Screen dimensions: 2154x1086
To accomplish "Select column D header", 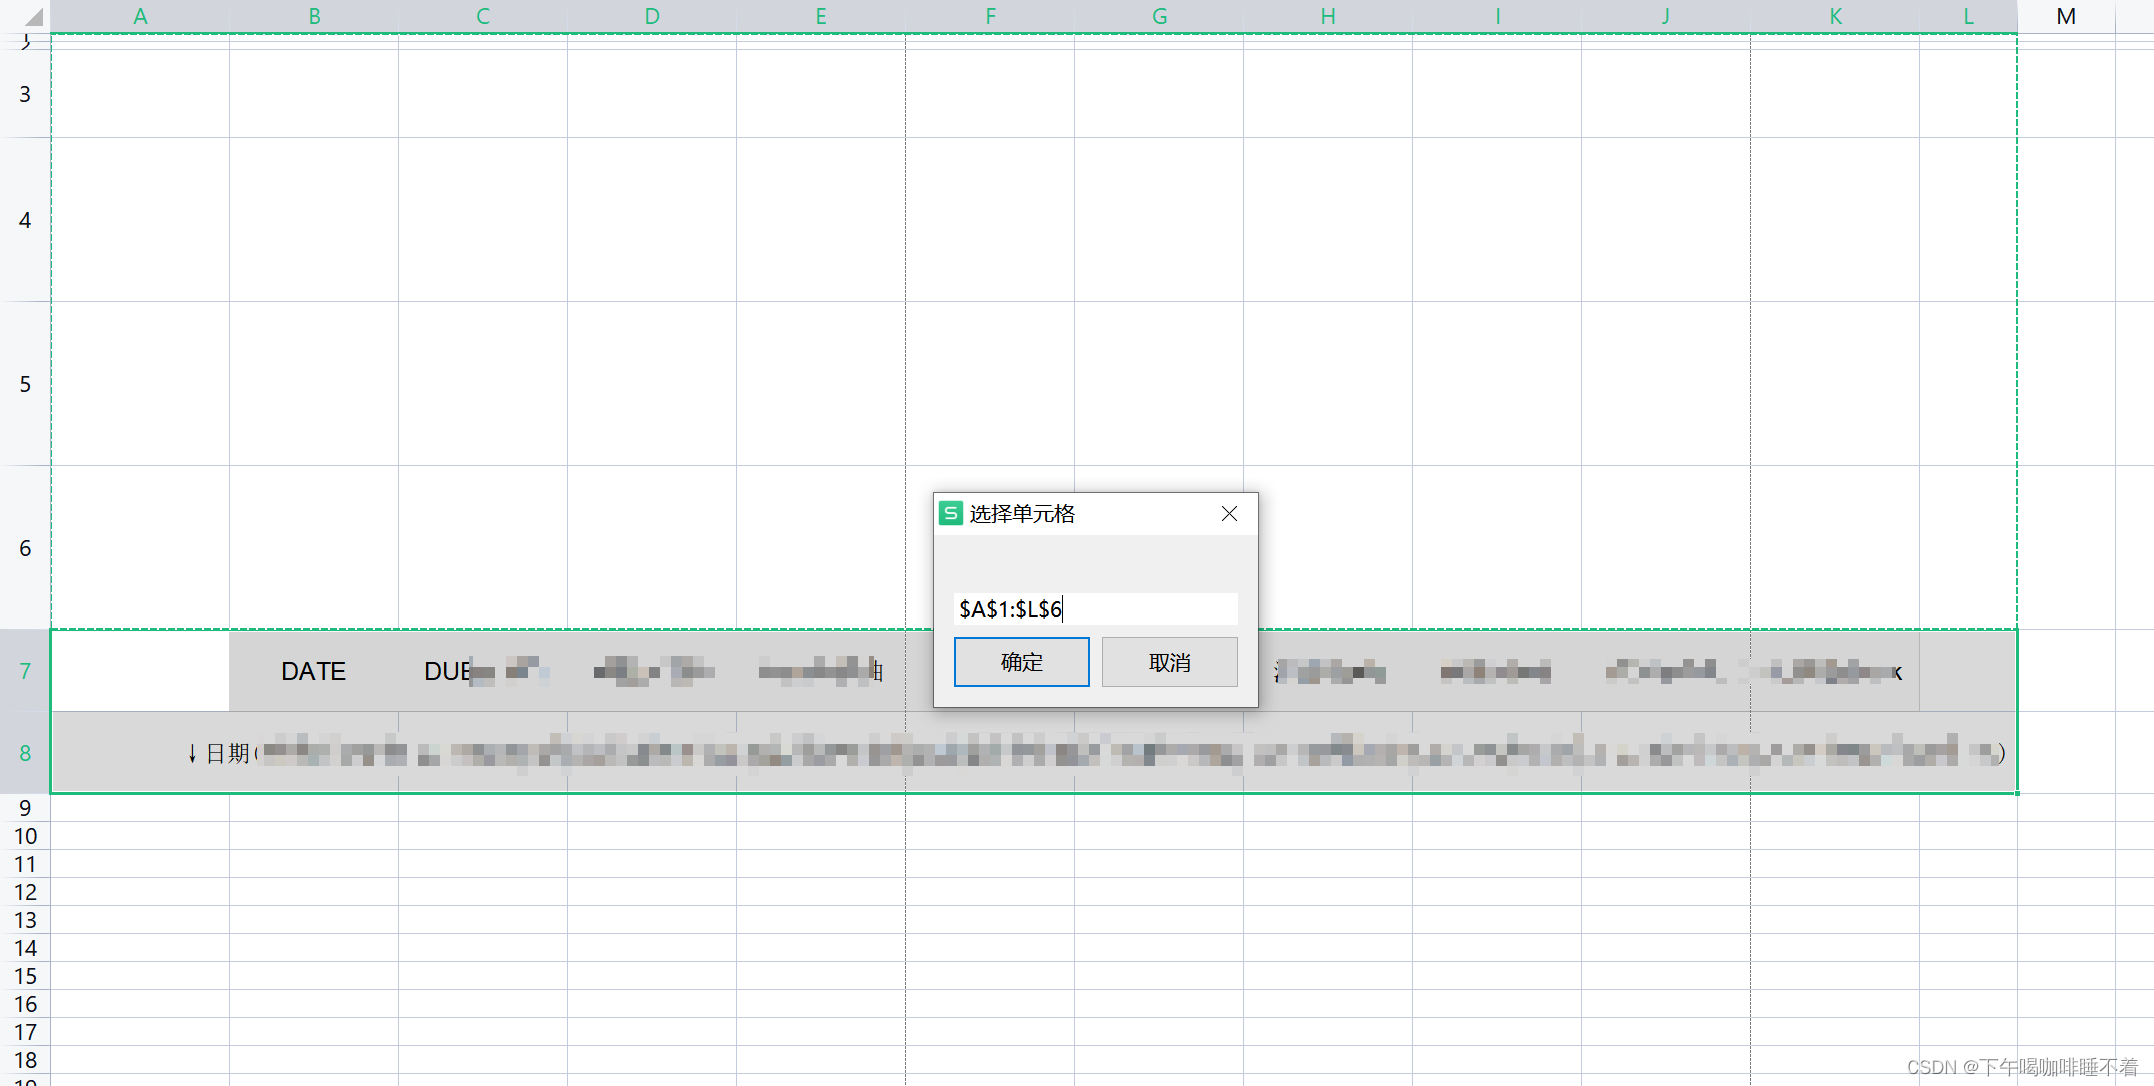I will pos(652,16).
